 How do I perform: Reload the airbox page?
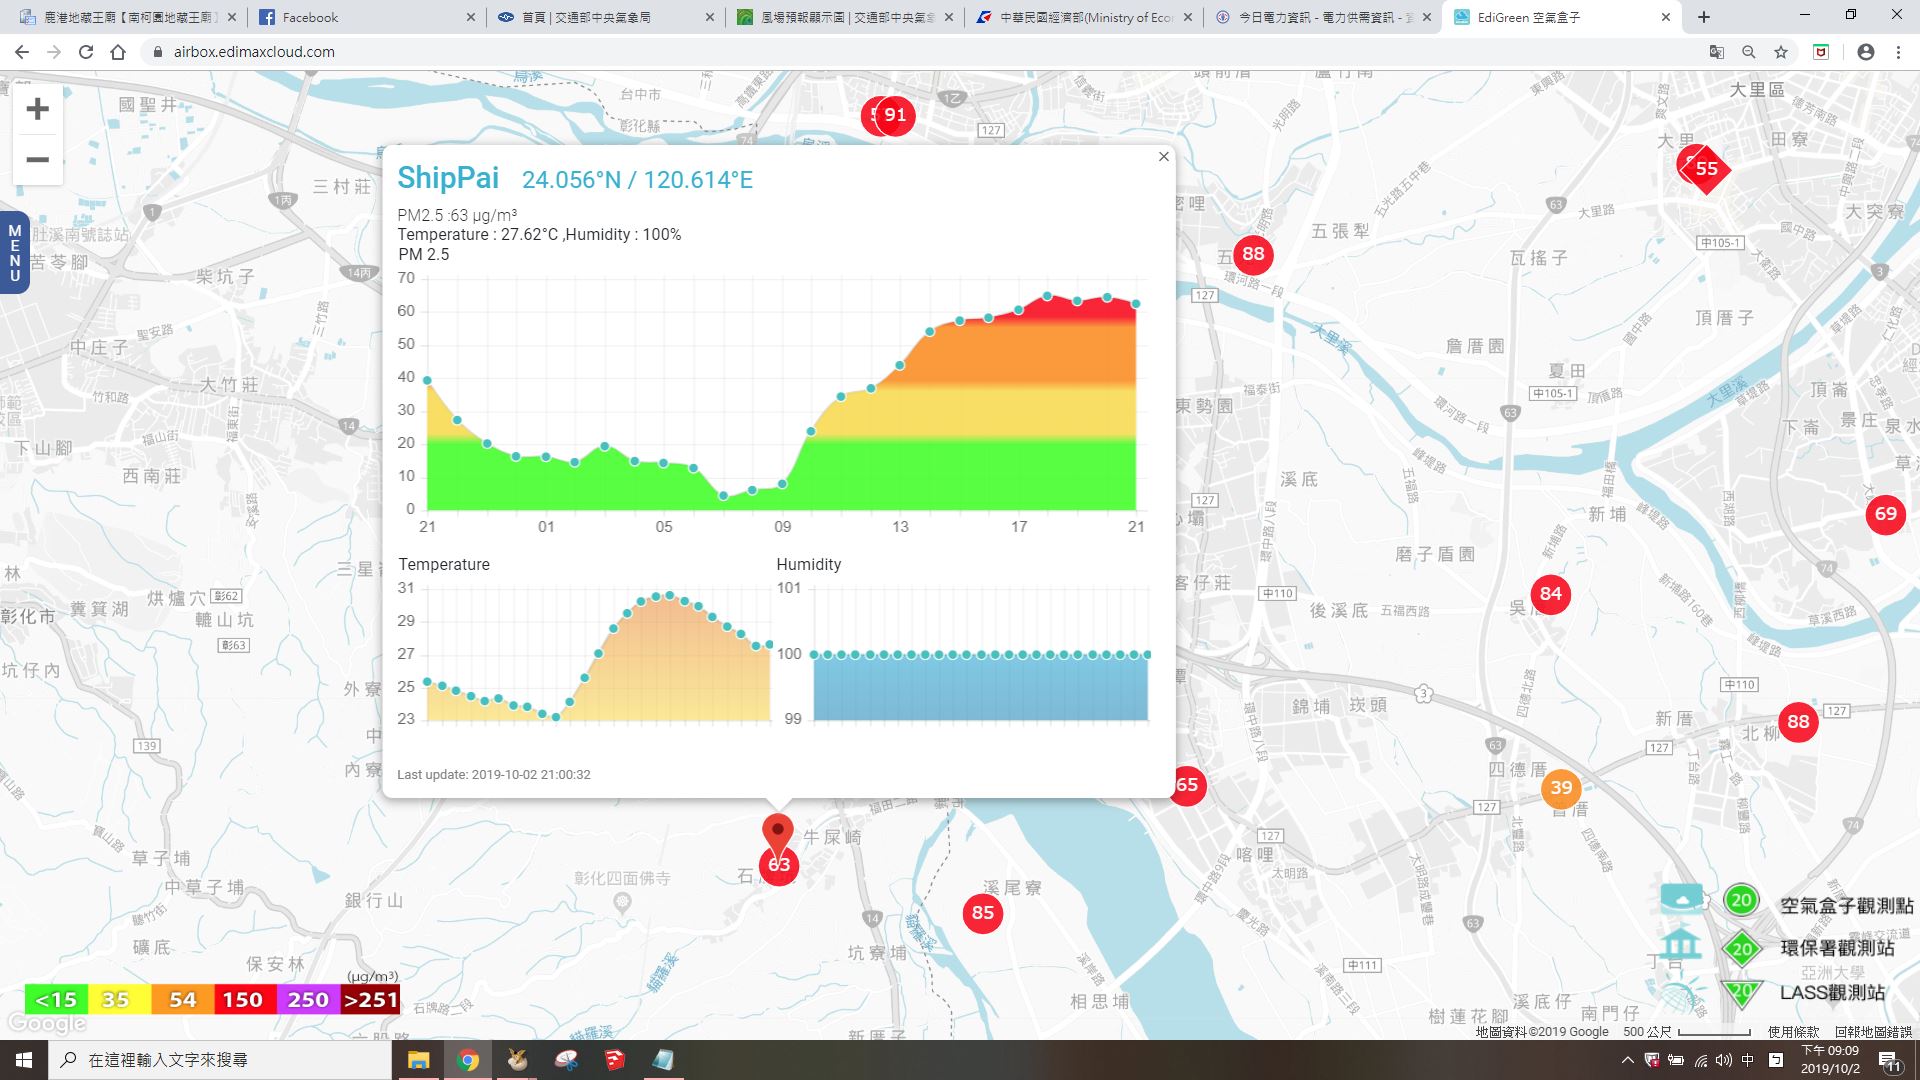click(x=86, y=52)
